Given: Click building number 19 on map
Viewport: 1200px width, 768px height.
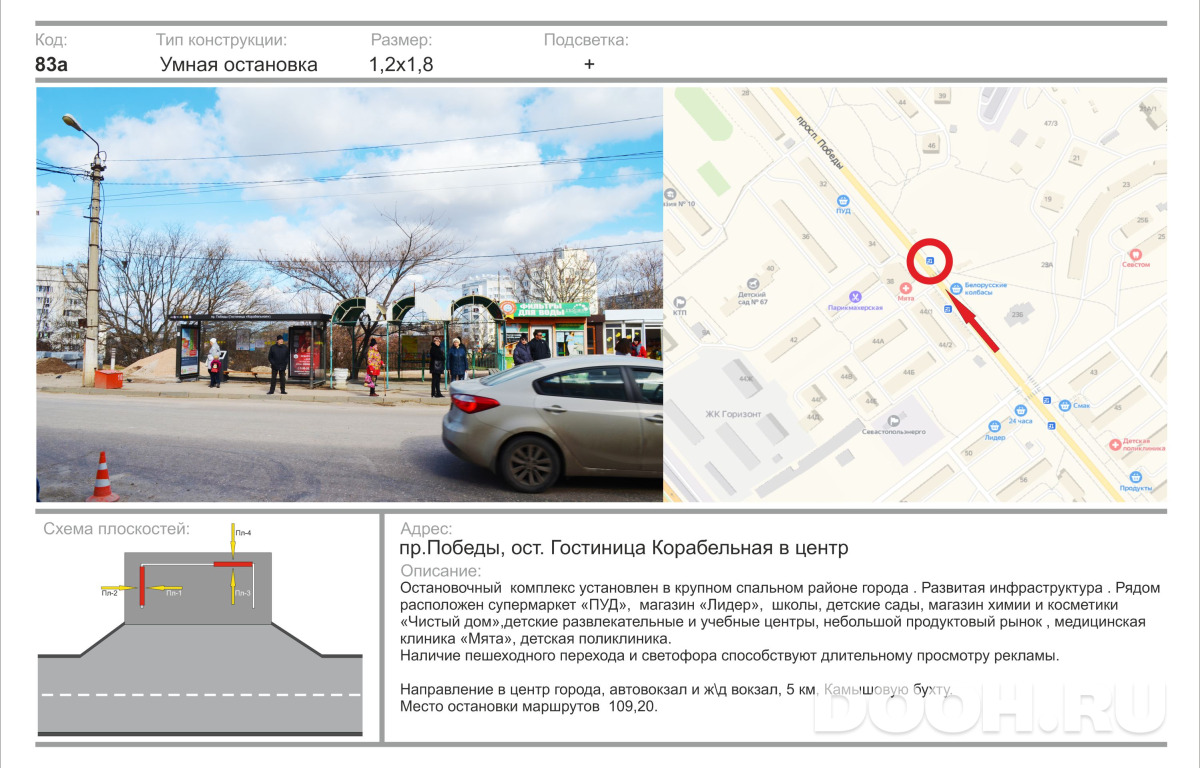Looking at the screenshot, I should click(x=1048, y=199).
